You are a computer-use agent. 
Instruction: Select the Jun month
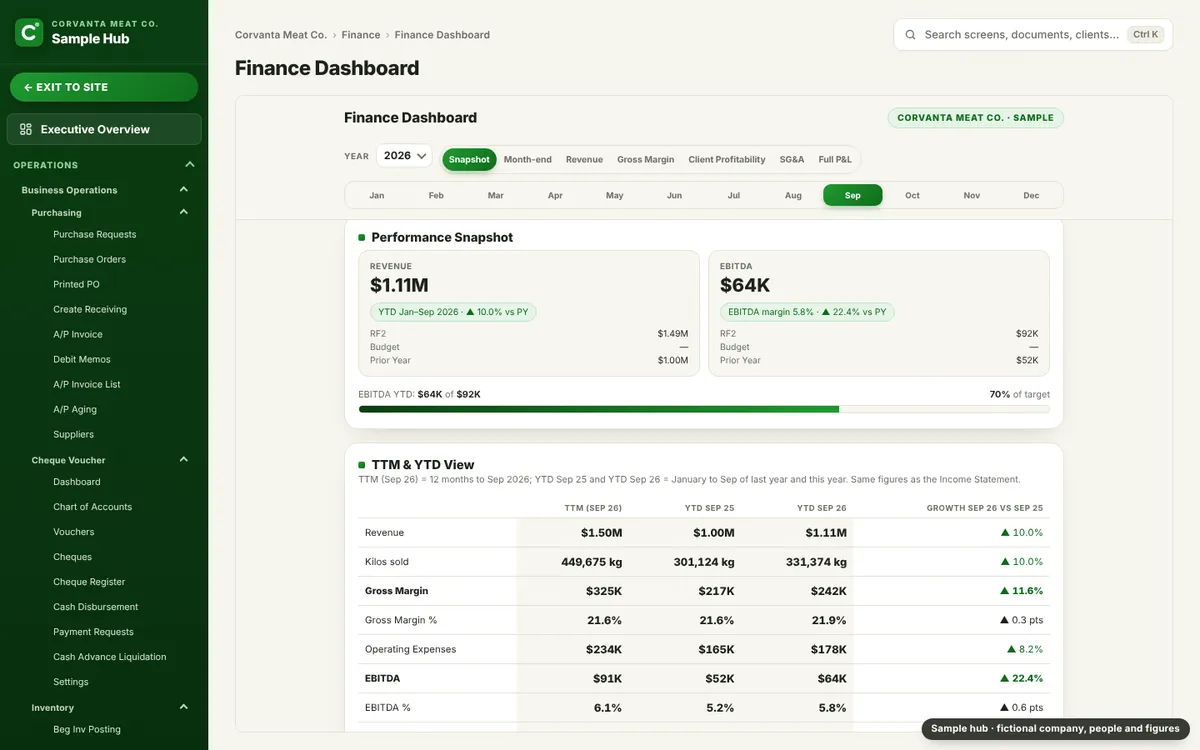pos(674,195)
